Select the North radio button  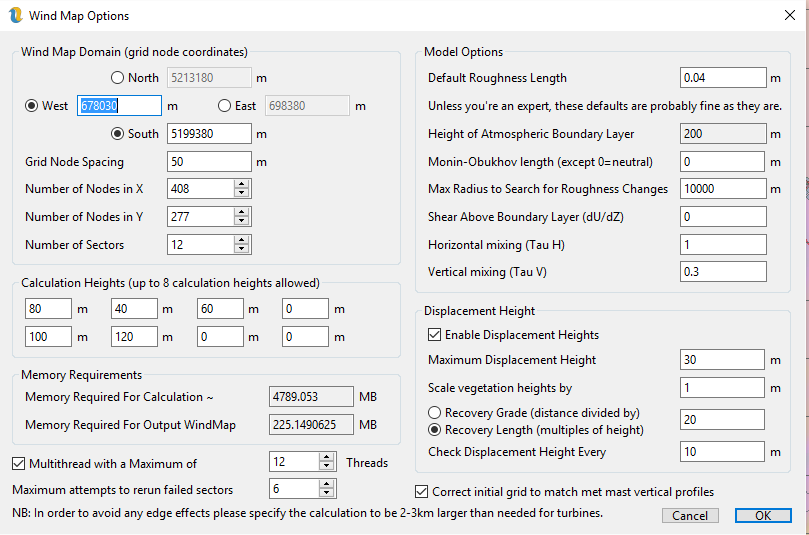point(118,78)
